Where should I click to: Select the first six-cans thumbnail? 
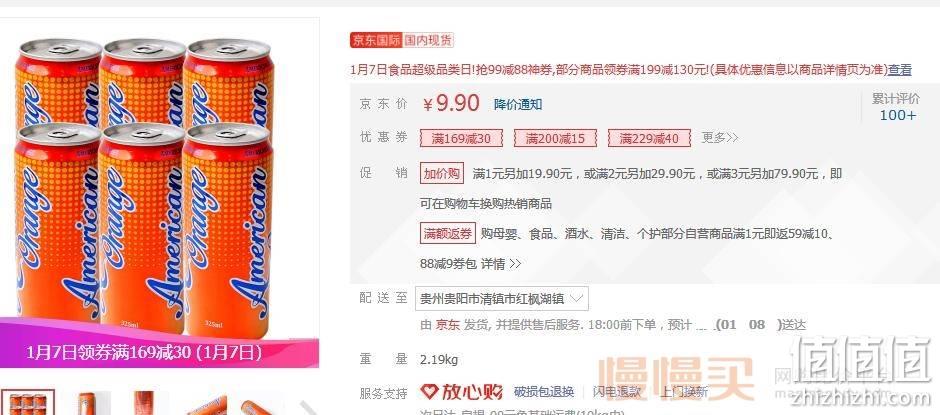tap(28, 402)
